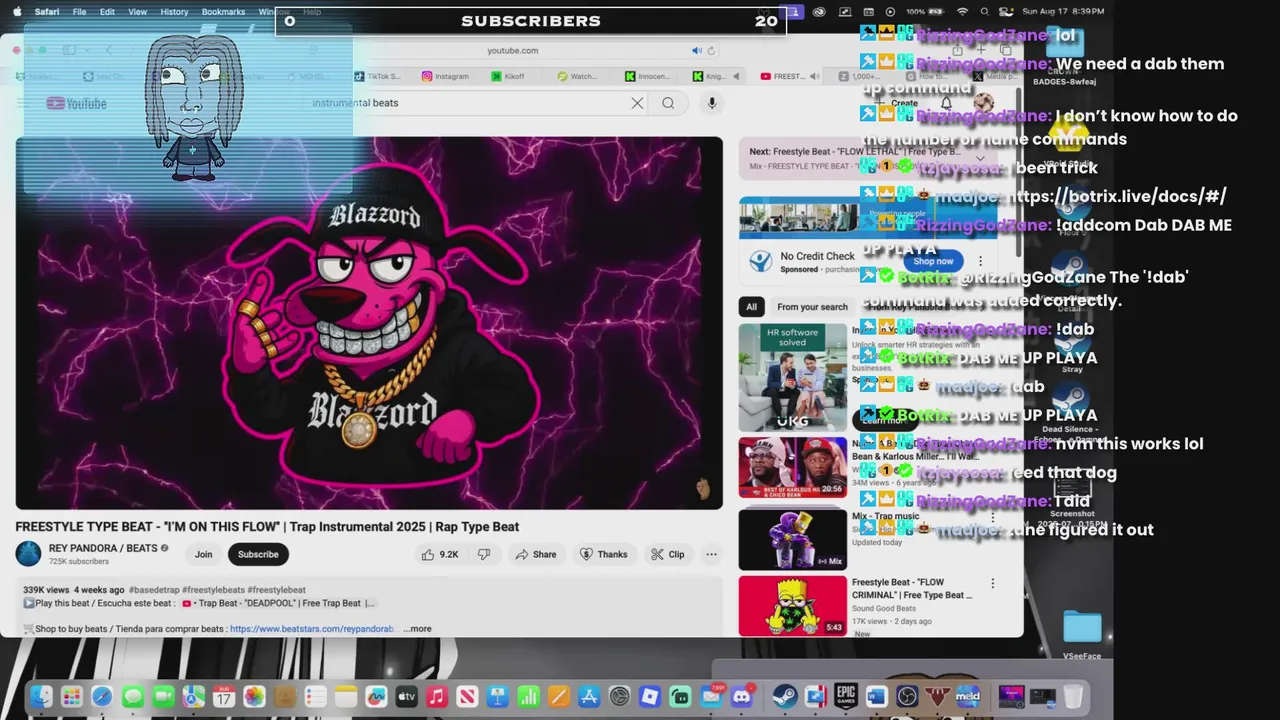This screenshot has height=720, width=1280.
Task: Subscribe to REY PANDORA / BEATS
Action: pos(258,554)
